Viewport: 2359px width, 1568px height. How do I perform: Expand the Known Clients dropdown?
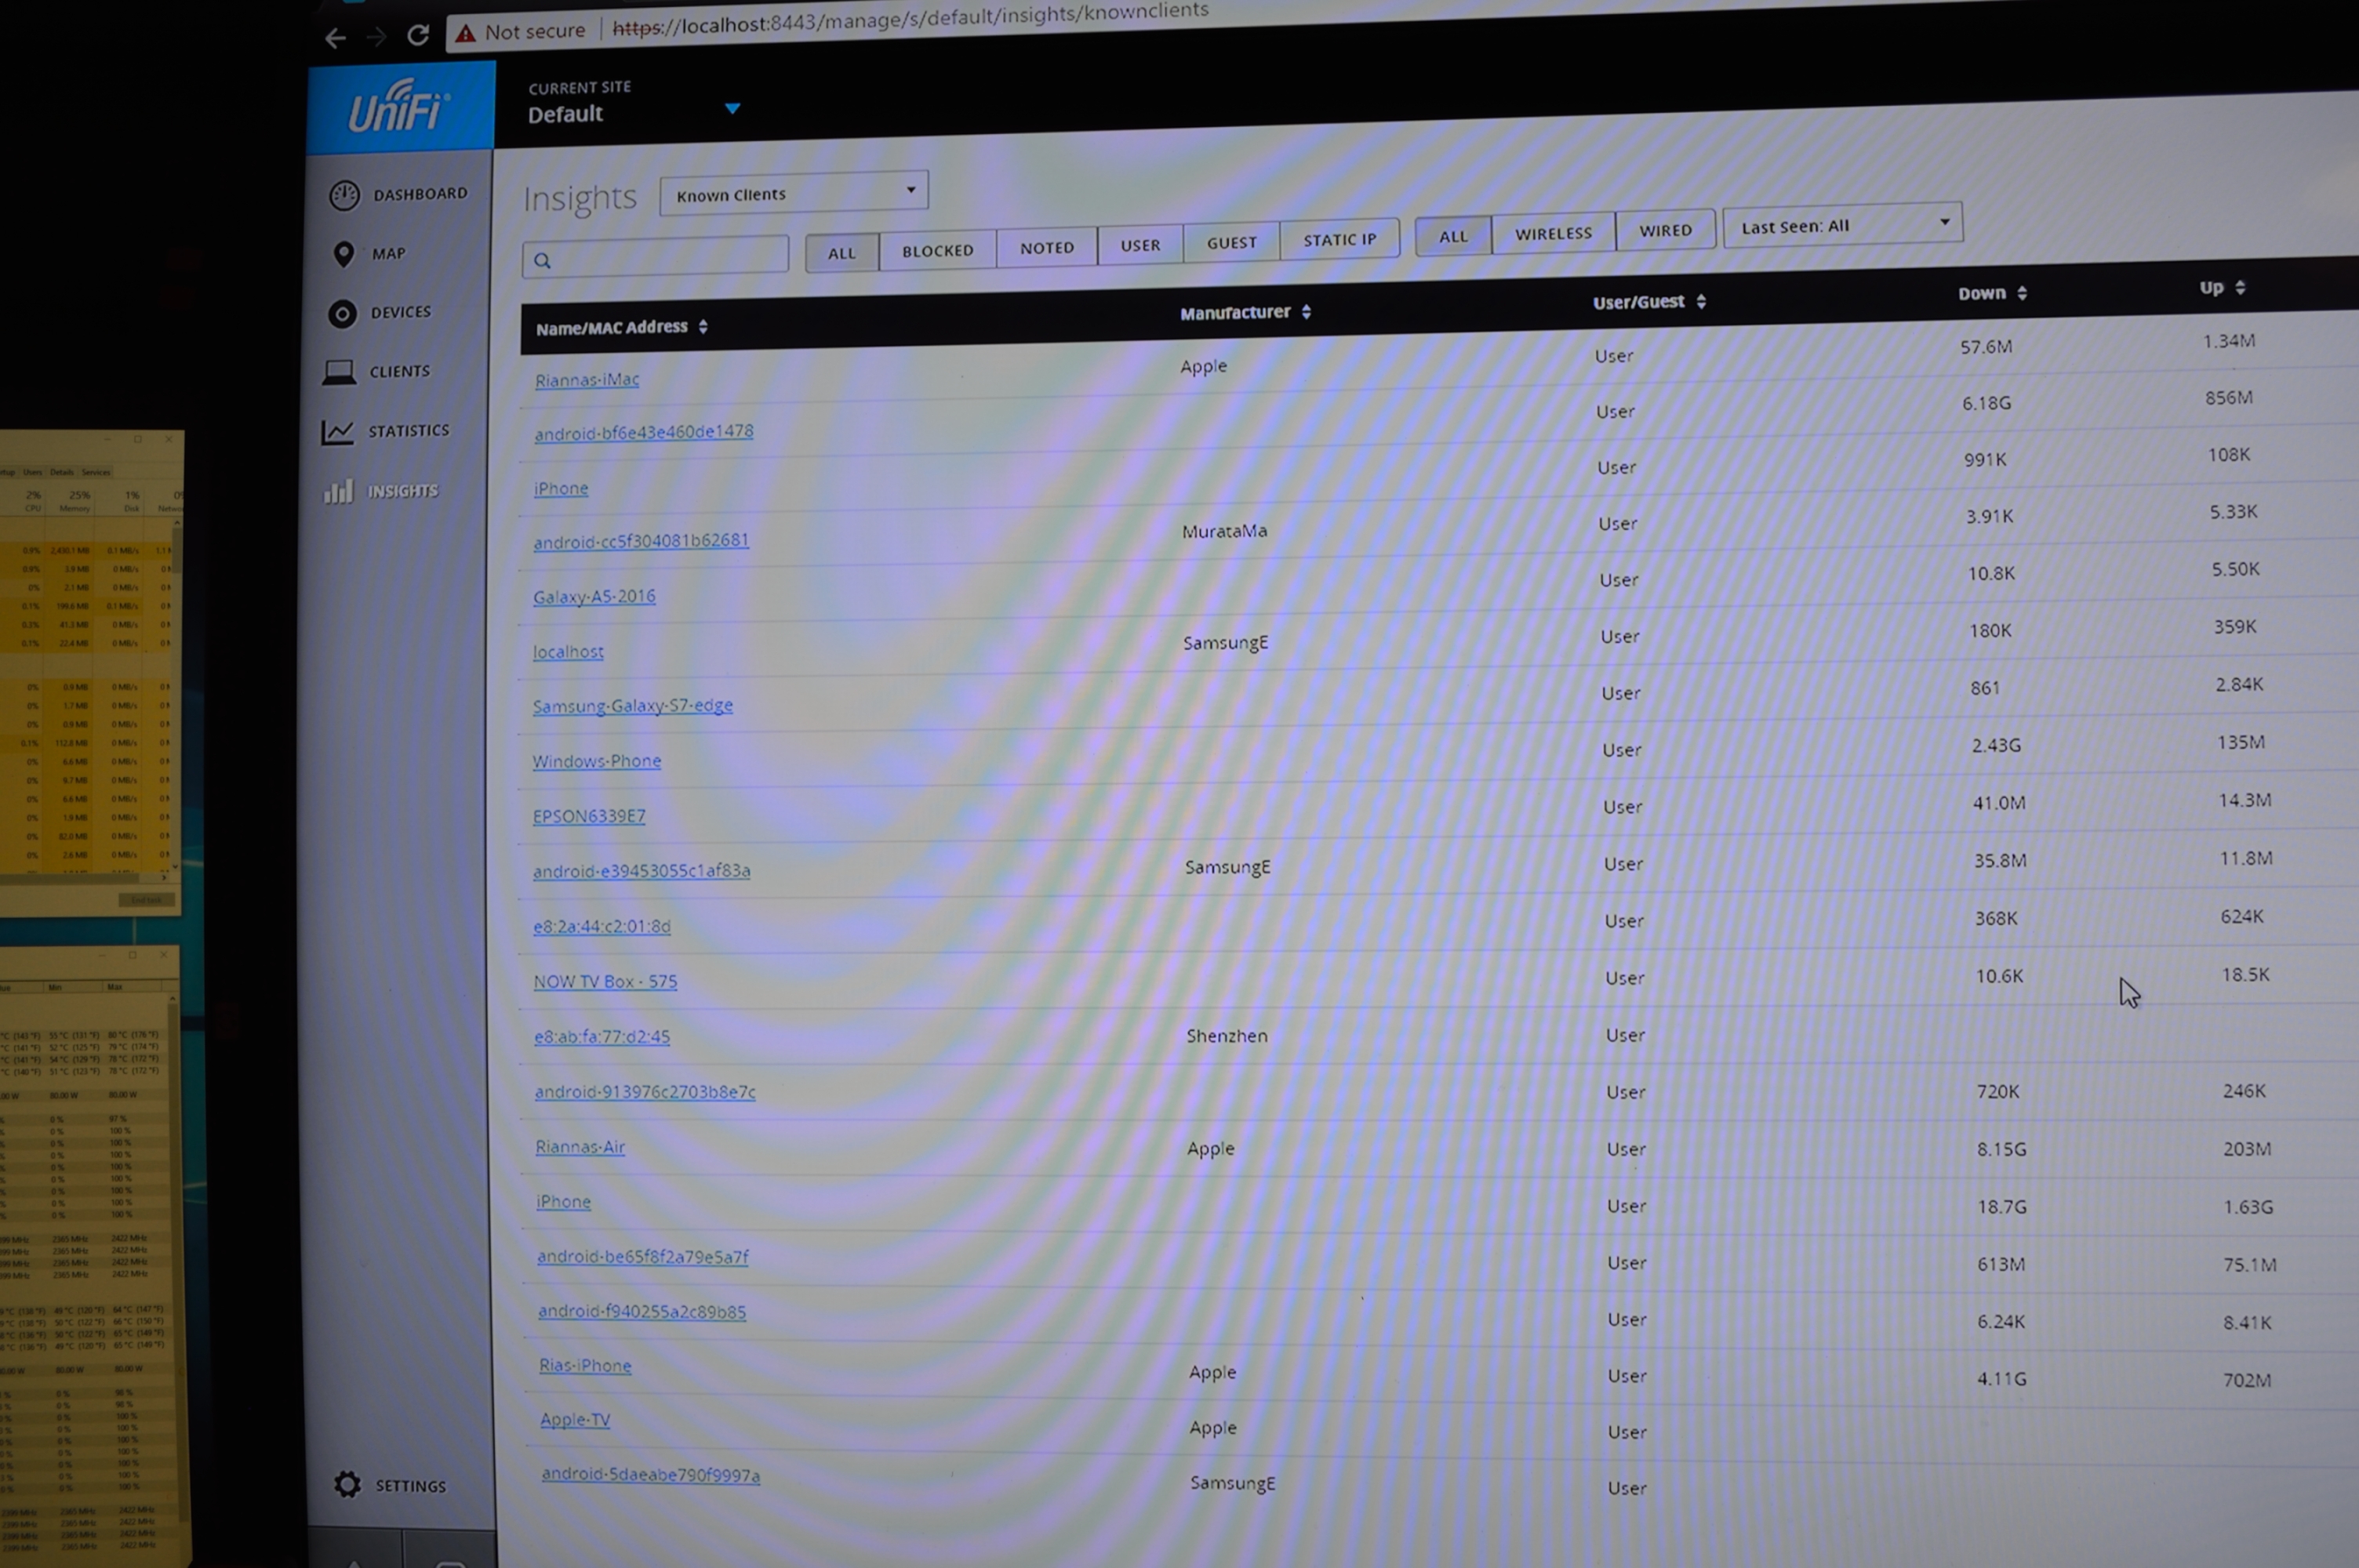click(794, 192)
